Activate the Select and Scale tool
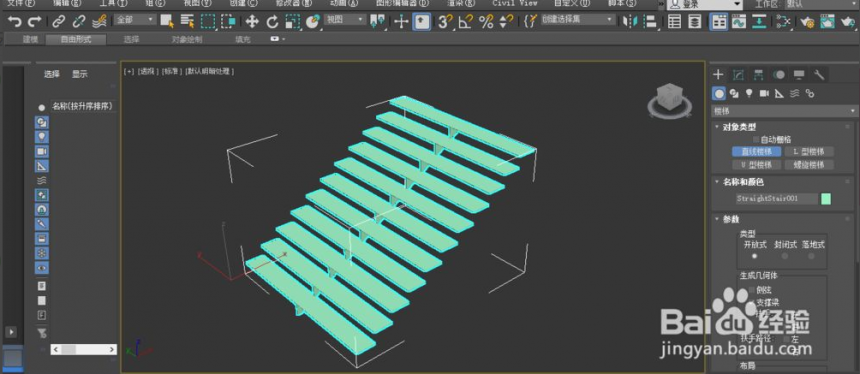860x374 pixels. pos(293,21)
